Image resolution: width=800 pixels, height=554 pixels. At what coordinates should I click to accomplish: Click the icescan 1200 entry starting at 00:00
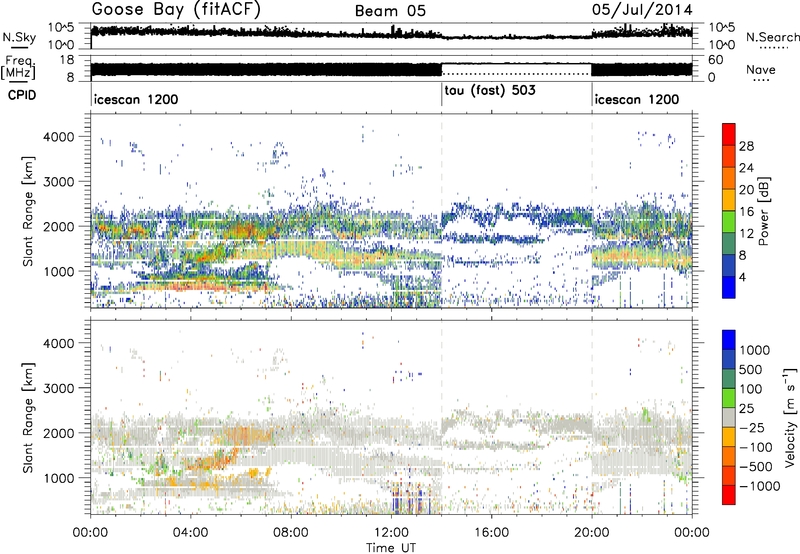(136, 99)
